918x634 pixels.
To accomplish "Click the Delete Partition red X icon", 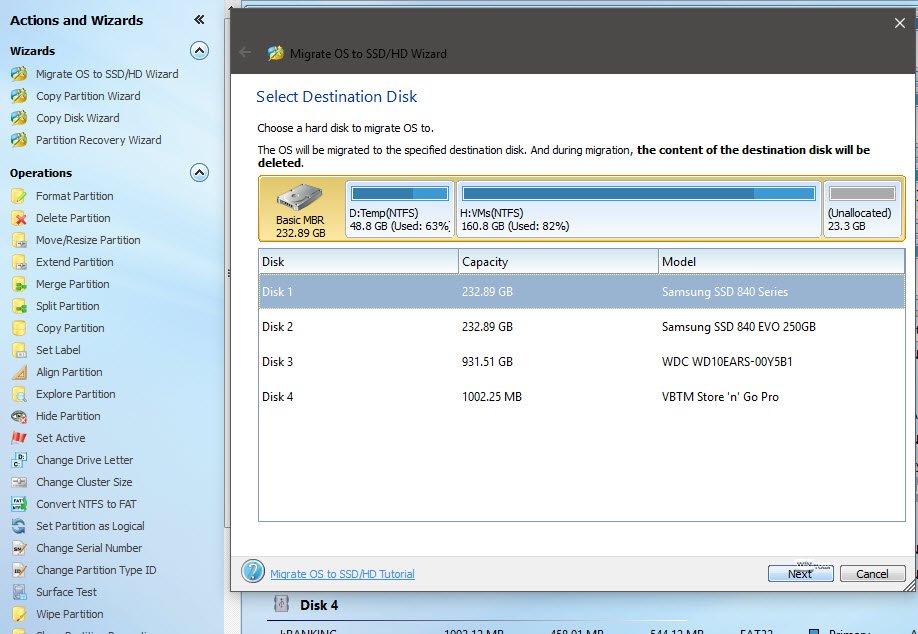I will tap(19, 218).
